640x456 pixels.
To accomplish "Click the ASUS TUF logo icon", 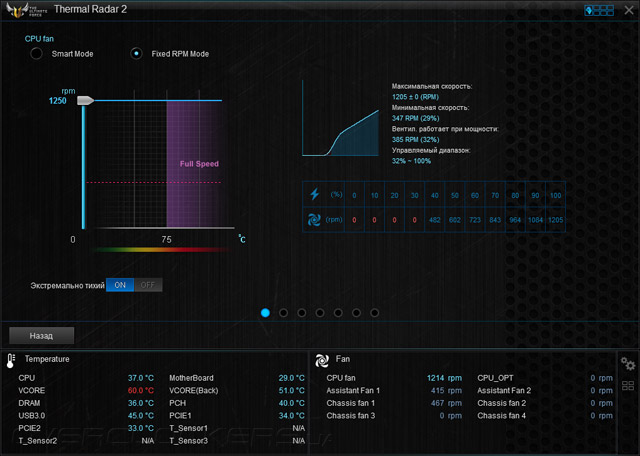I will point(27,10).
